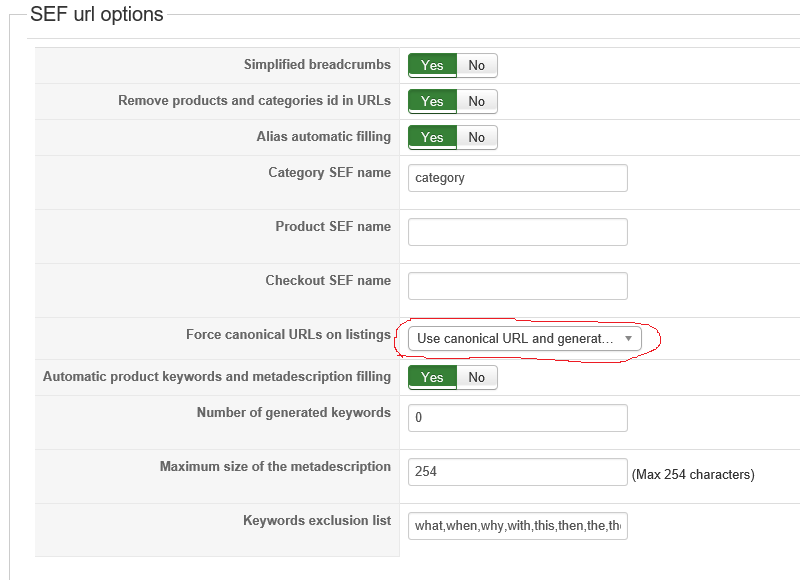This screenshot has height=580, width=800.
Task: Open the Force canonical URLs dropdown
Action: click(x=525, y=338)
